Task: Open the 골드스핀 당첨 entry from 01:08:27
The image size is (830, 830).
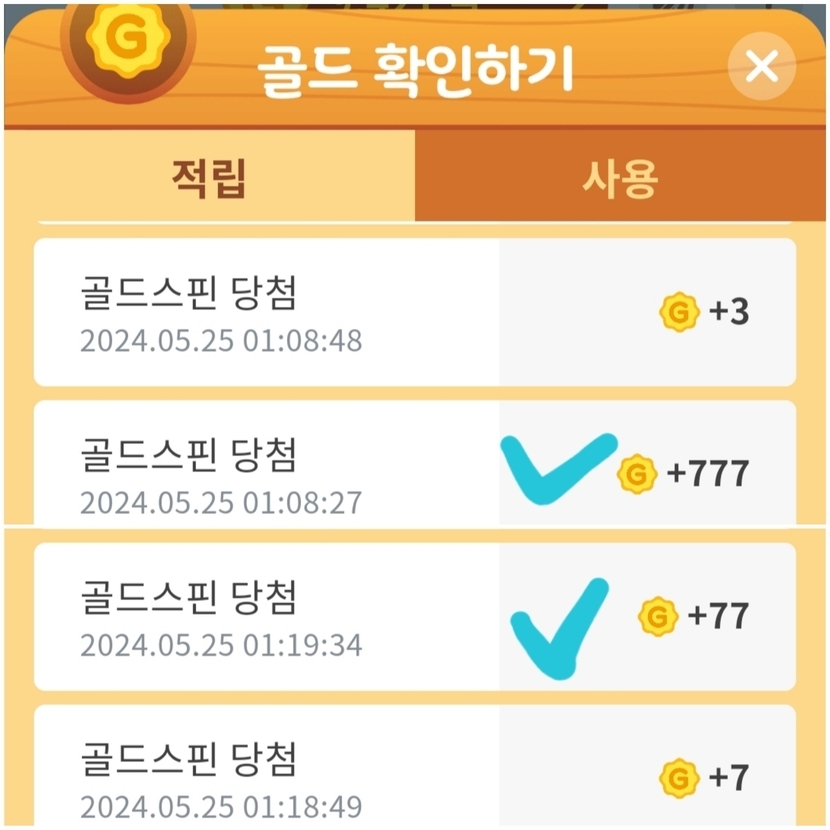Action: 188,455
